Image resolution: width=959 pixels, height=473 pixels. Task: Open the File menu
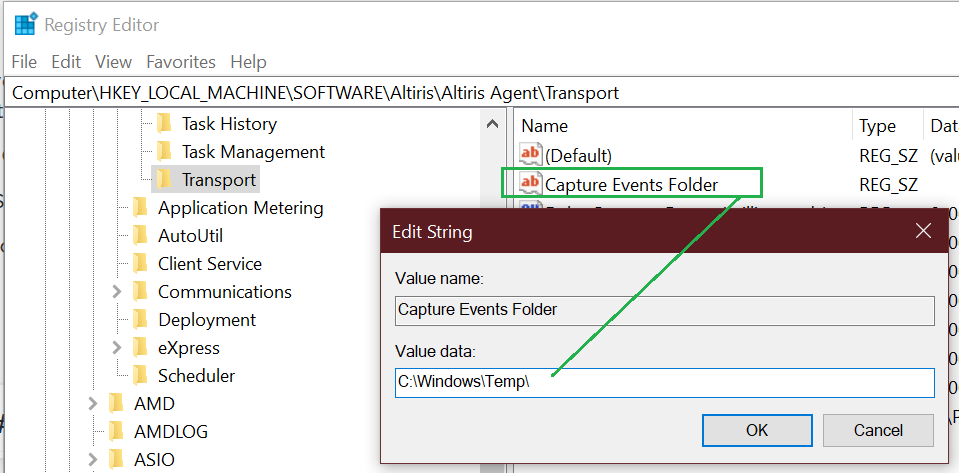coord(24,62)
